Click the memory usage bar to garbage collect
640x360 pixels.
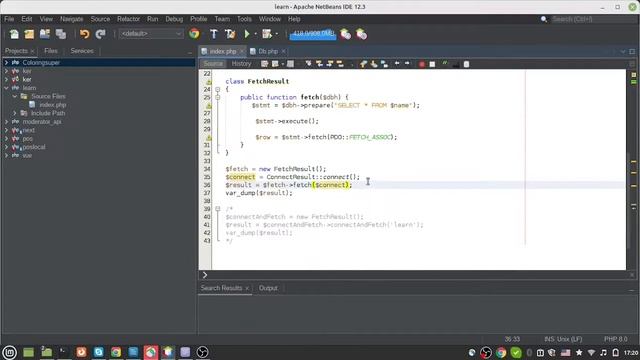click(313, 34)
